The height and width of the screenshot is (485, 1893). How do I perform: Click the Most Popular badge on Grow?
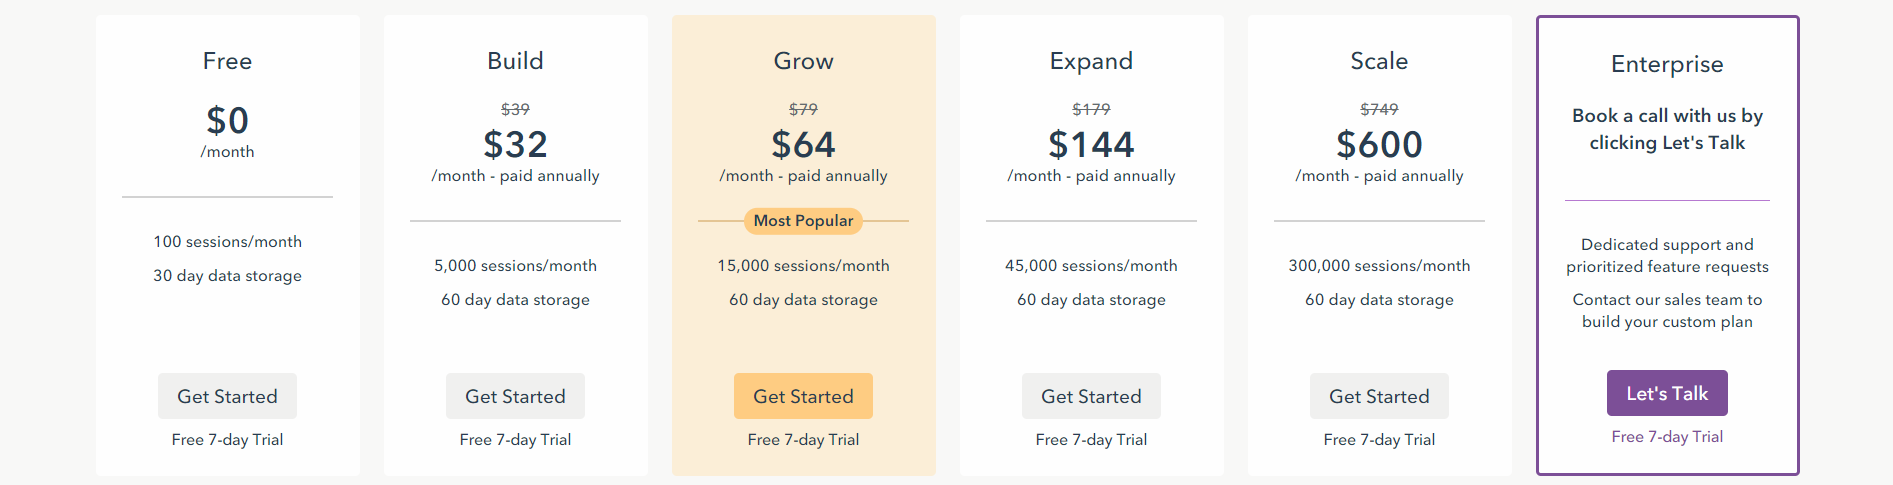pos(803,221)
